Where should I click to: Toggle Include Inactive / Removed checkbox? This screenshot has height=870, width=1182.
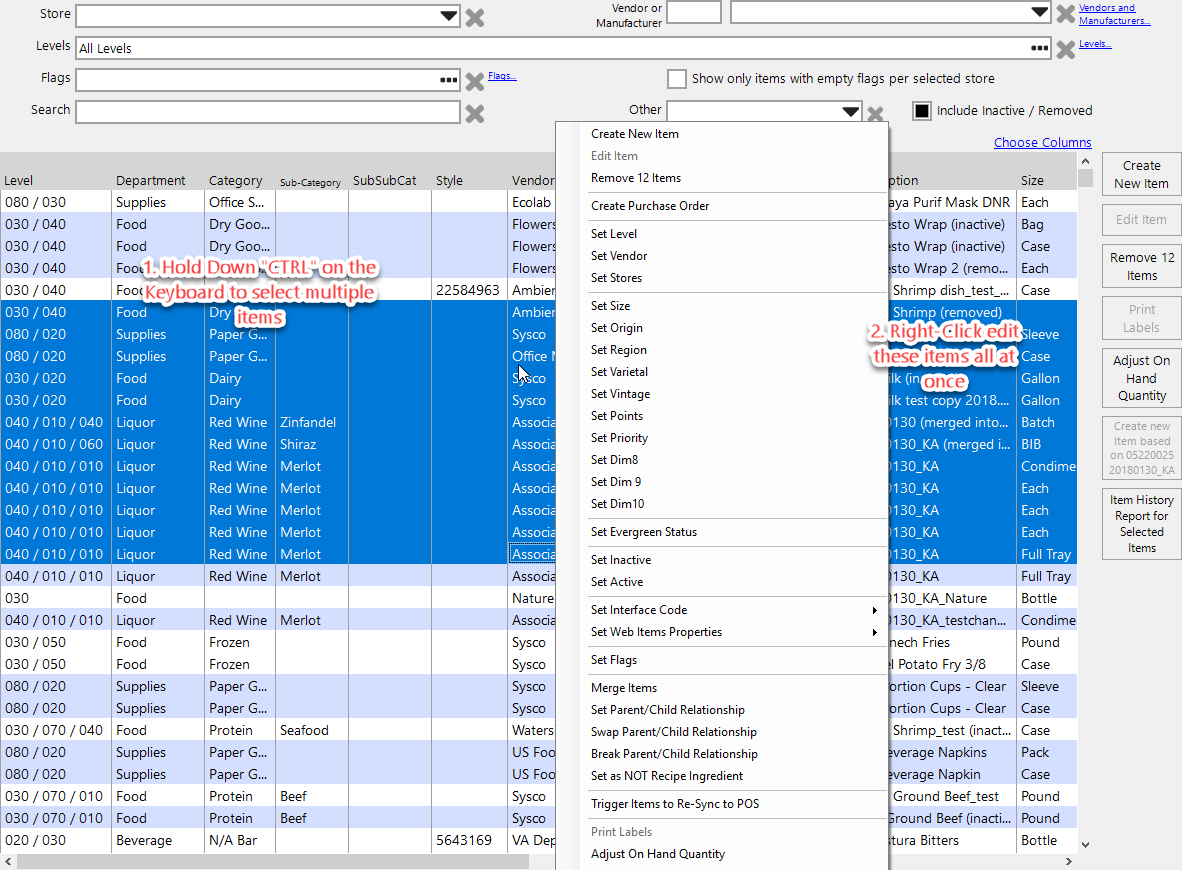click(922, 111)
